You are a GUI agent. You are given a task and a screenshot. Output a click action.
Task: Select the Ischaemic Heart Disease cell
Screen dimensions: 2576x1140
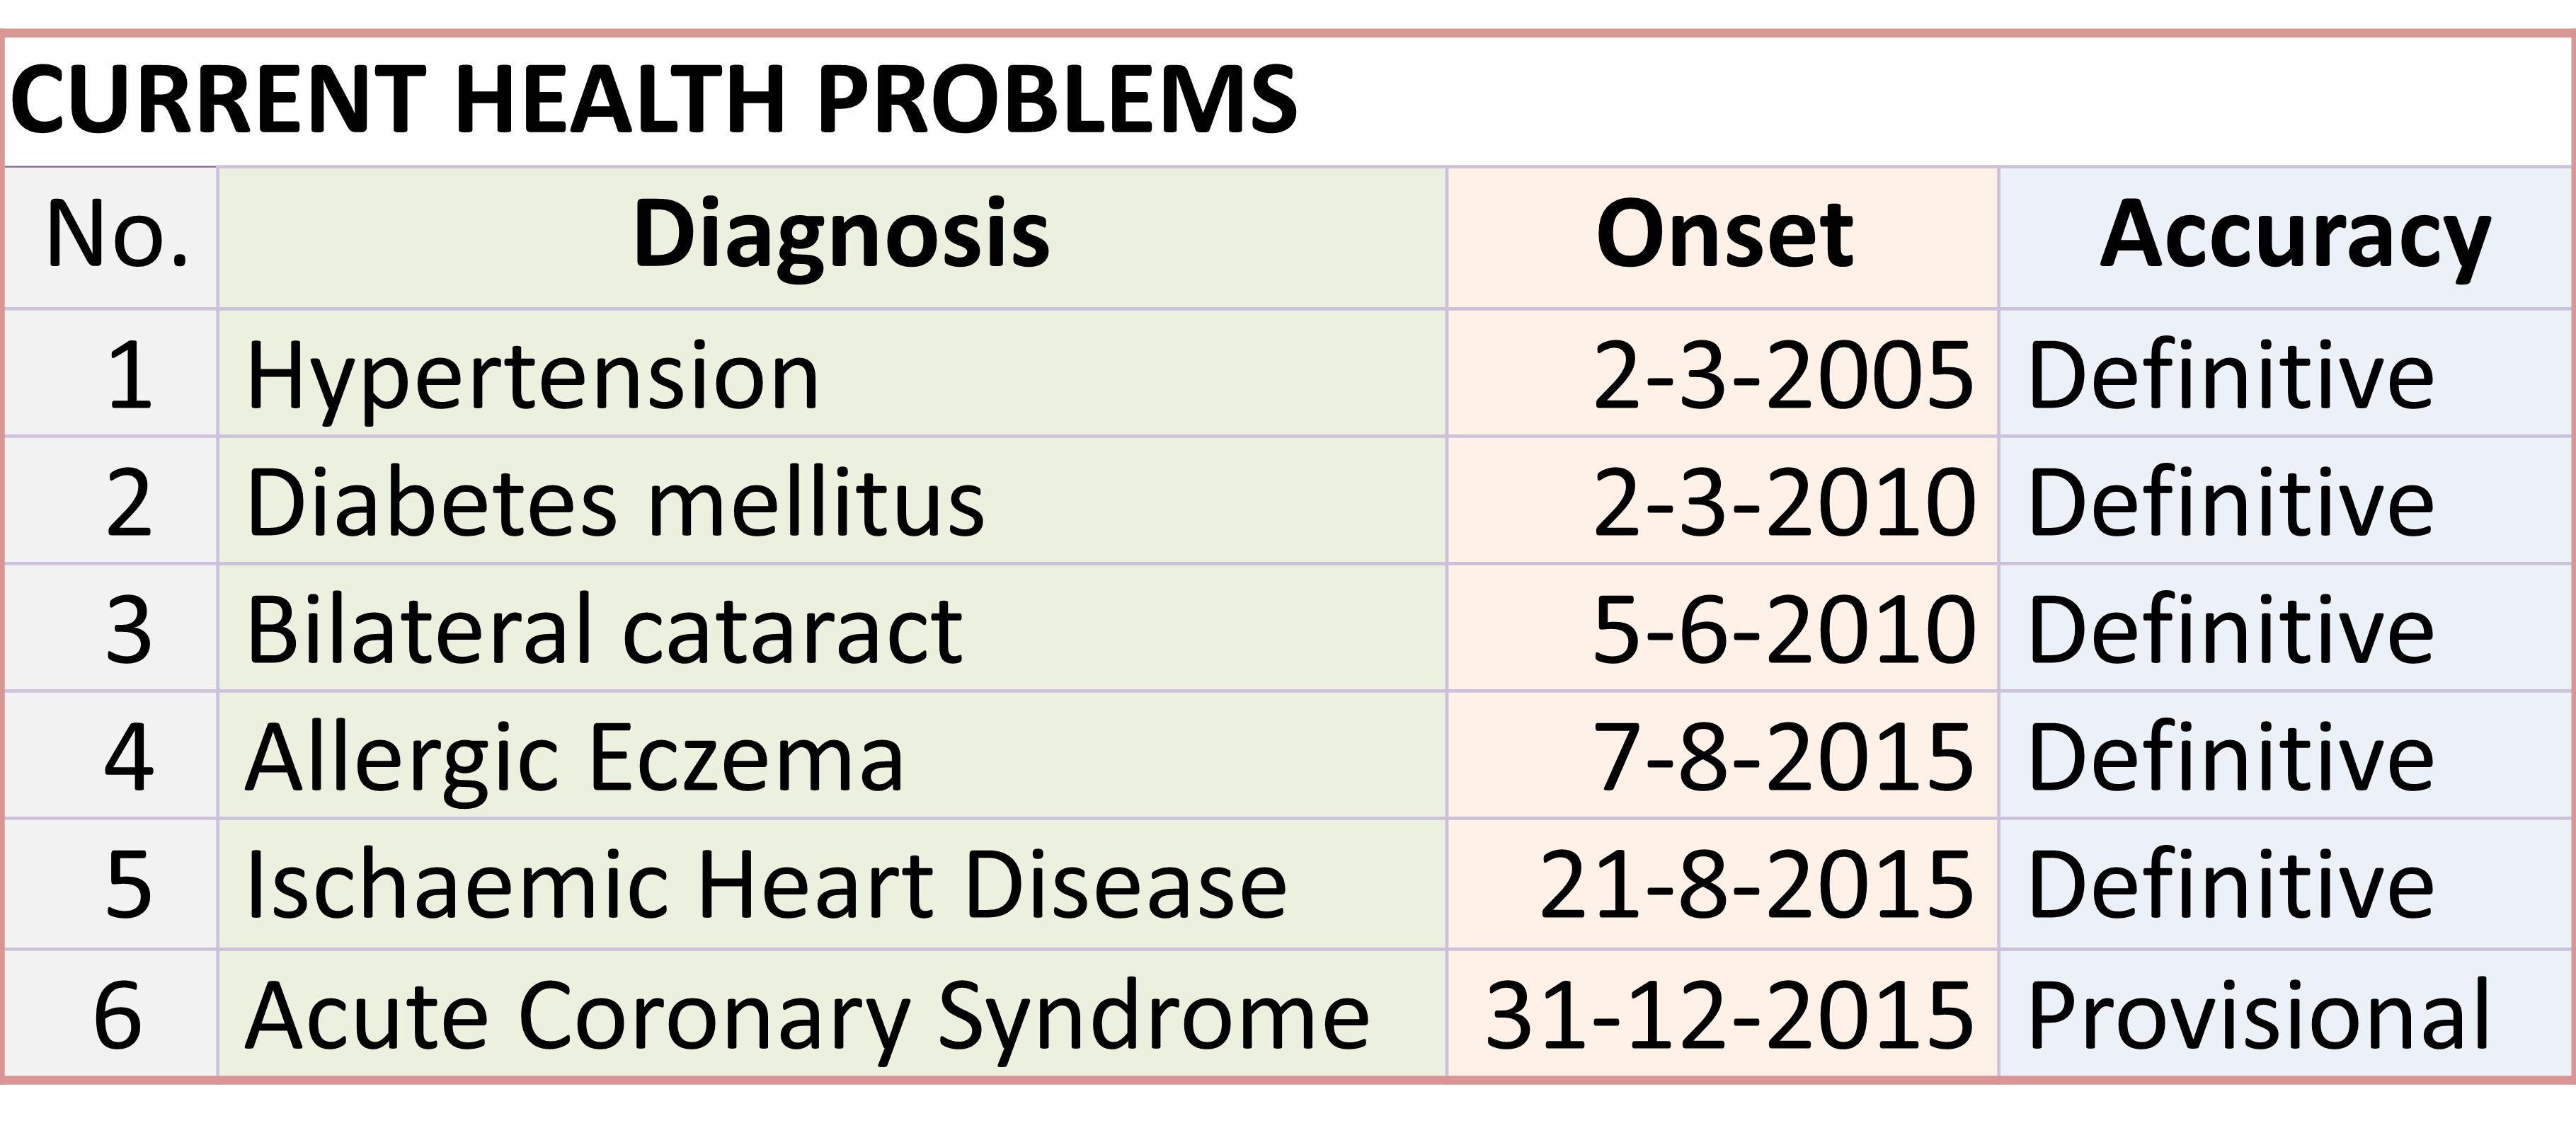[766, 885]
